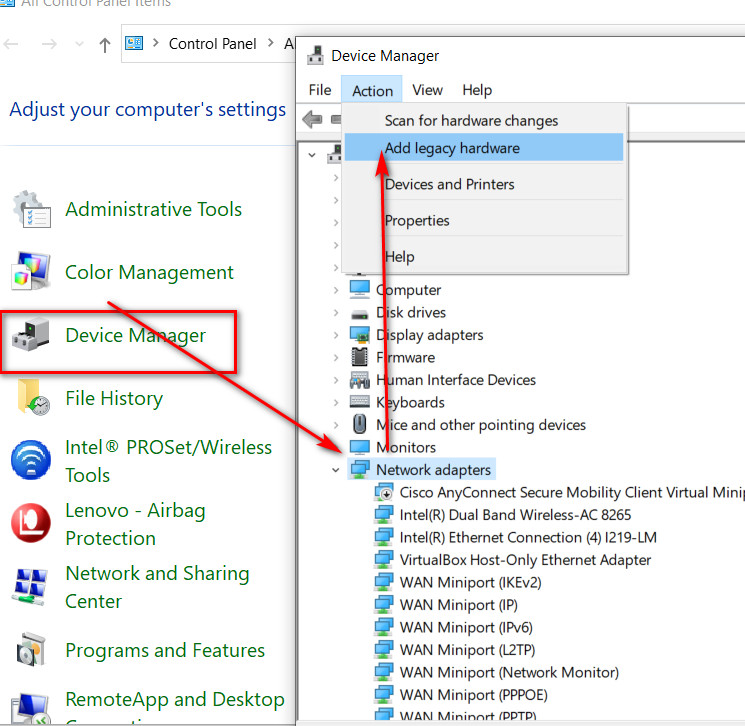
Task: Click the Keyboards category icon
Action: (360, 402)
